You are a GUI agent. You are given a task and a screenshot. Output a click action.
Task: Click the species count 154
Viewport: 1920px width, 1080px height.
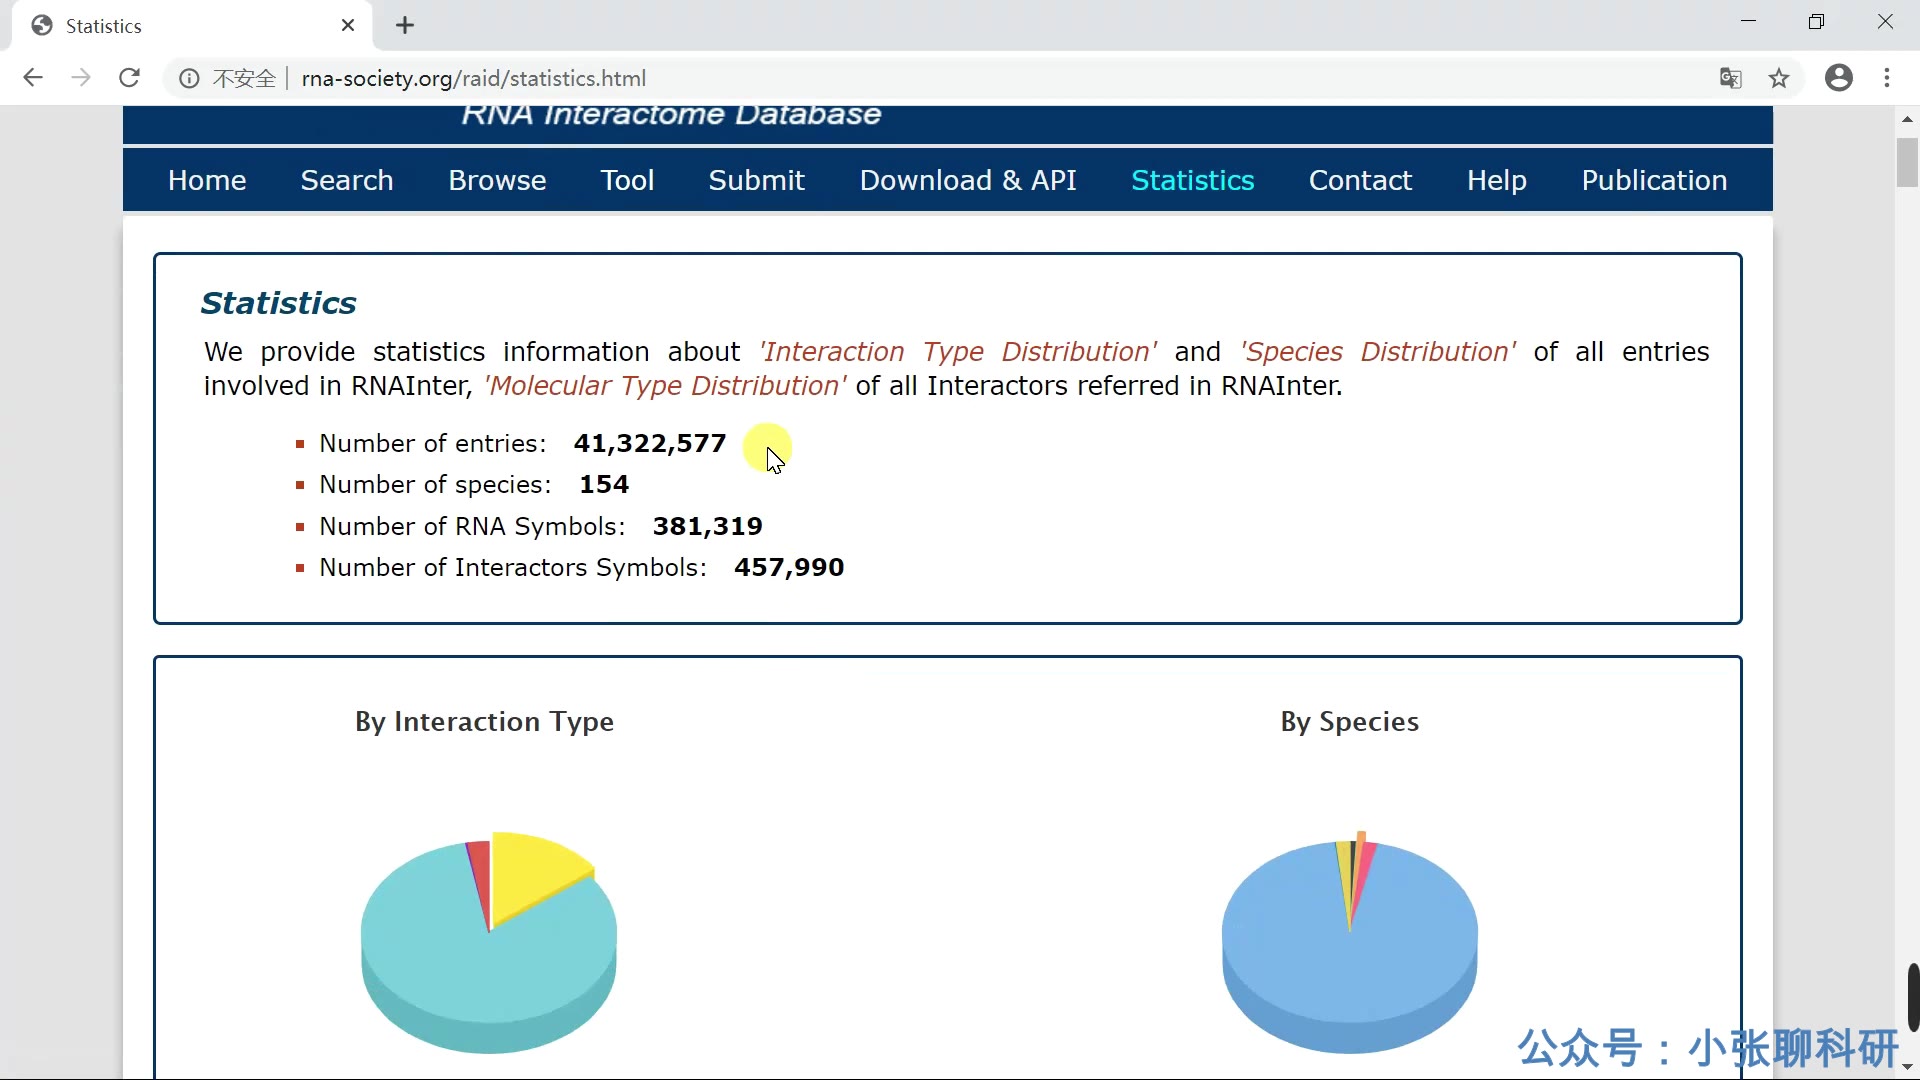[604, 485]
